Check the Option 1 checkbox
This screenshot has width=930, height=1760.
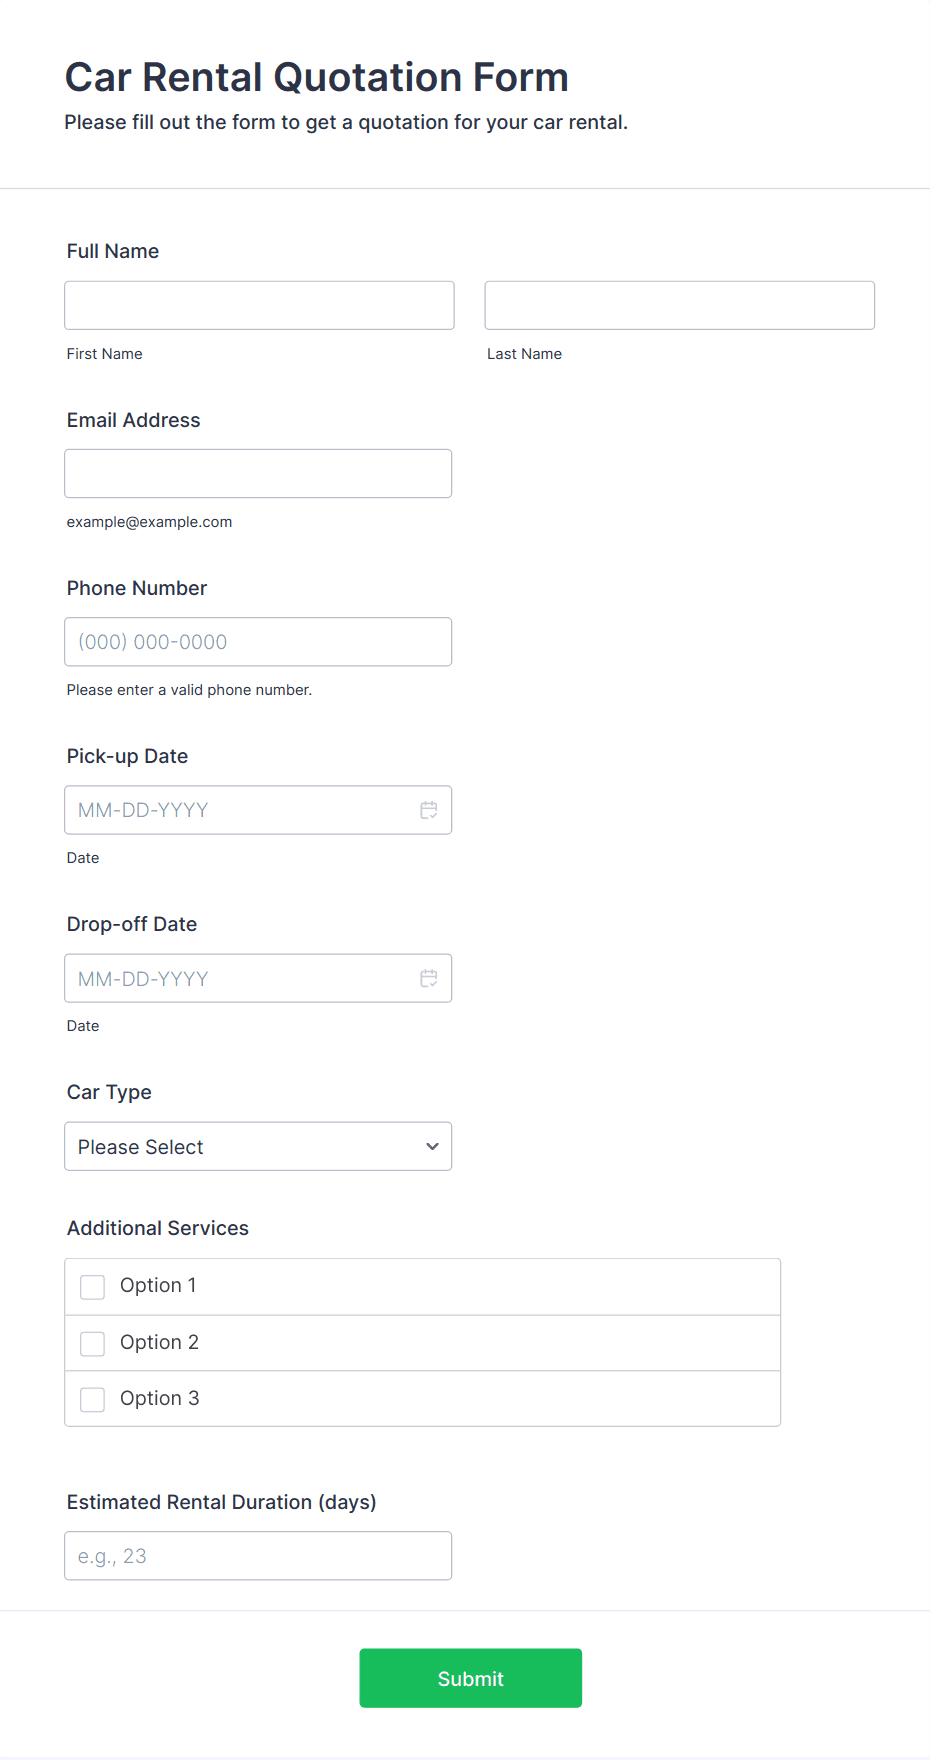click(93, 1287)
